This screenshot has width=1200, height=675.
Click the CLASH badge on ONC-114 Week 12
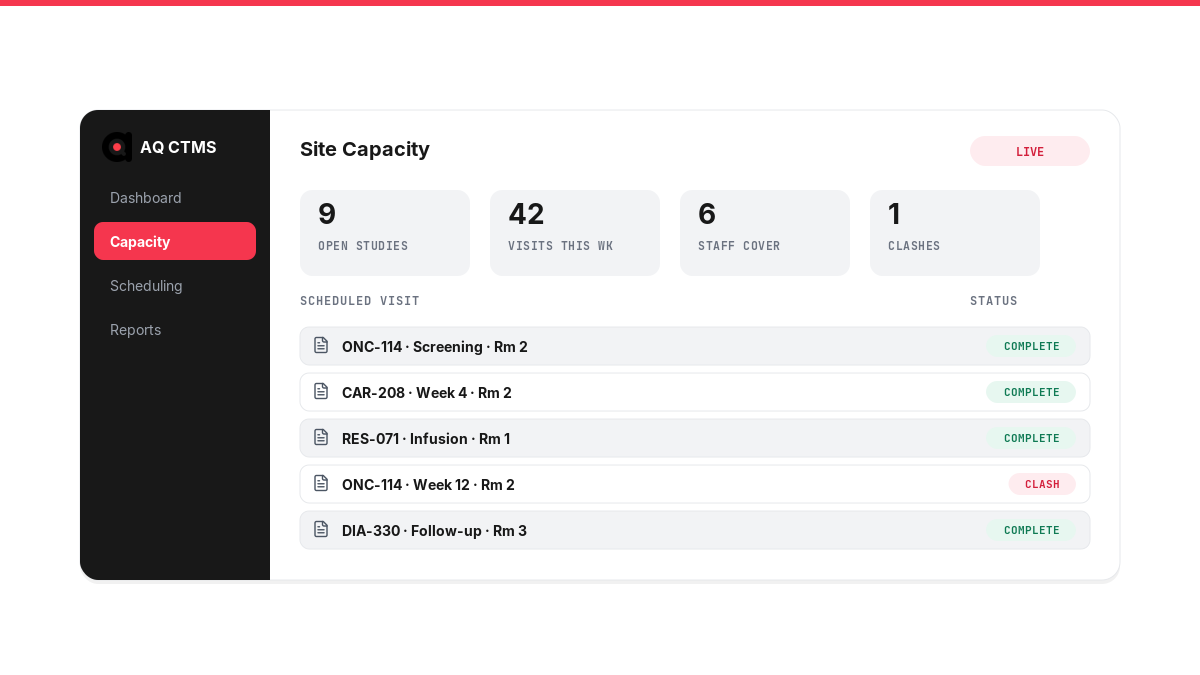[1042, 484]
